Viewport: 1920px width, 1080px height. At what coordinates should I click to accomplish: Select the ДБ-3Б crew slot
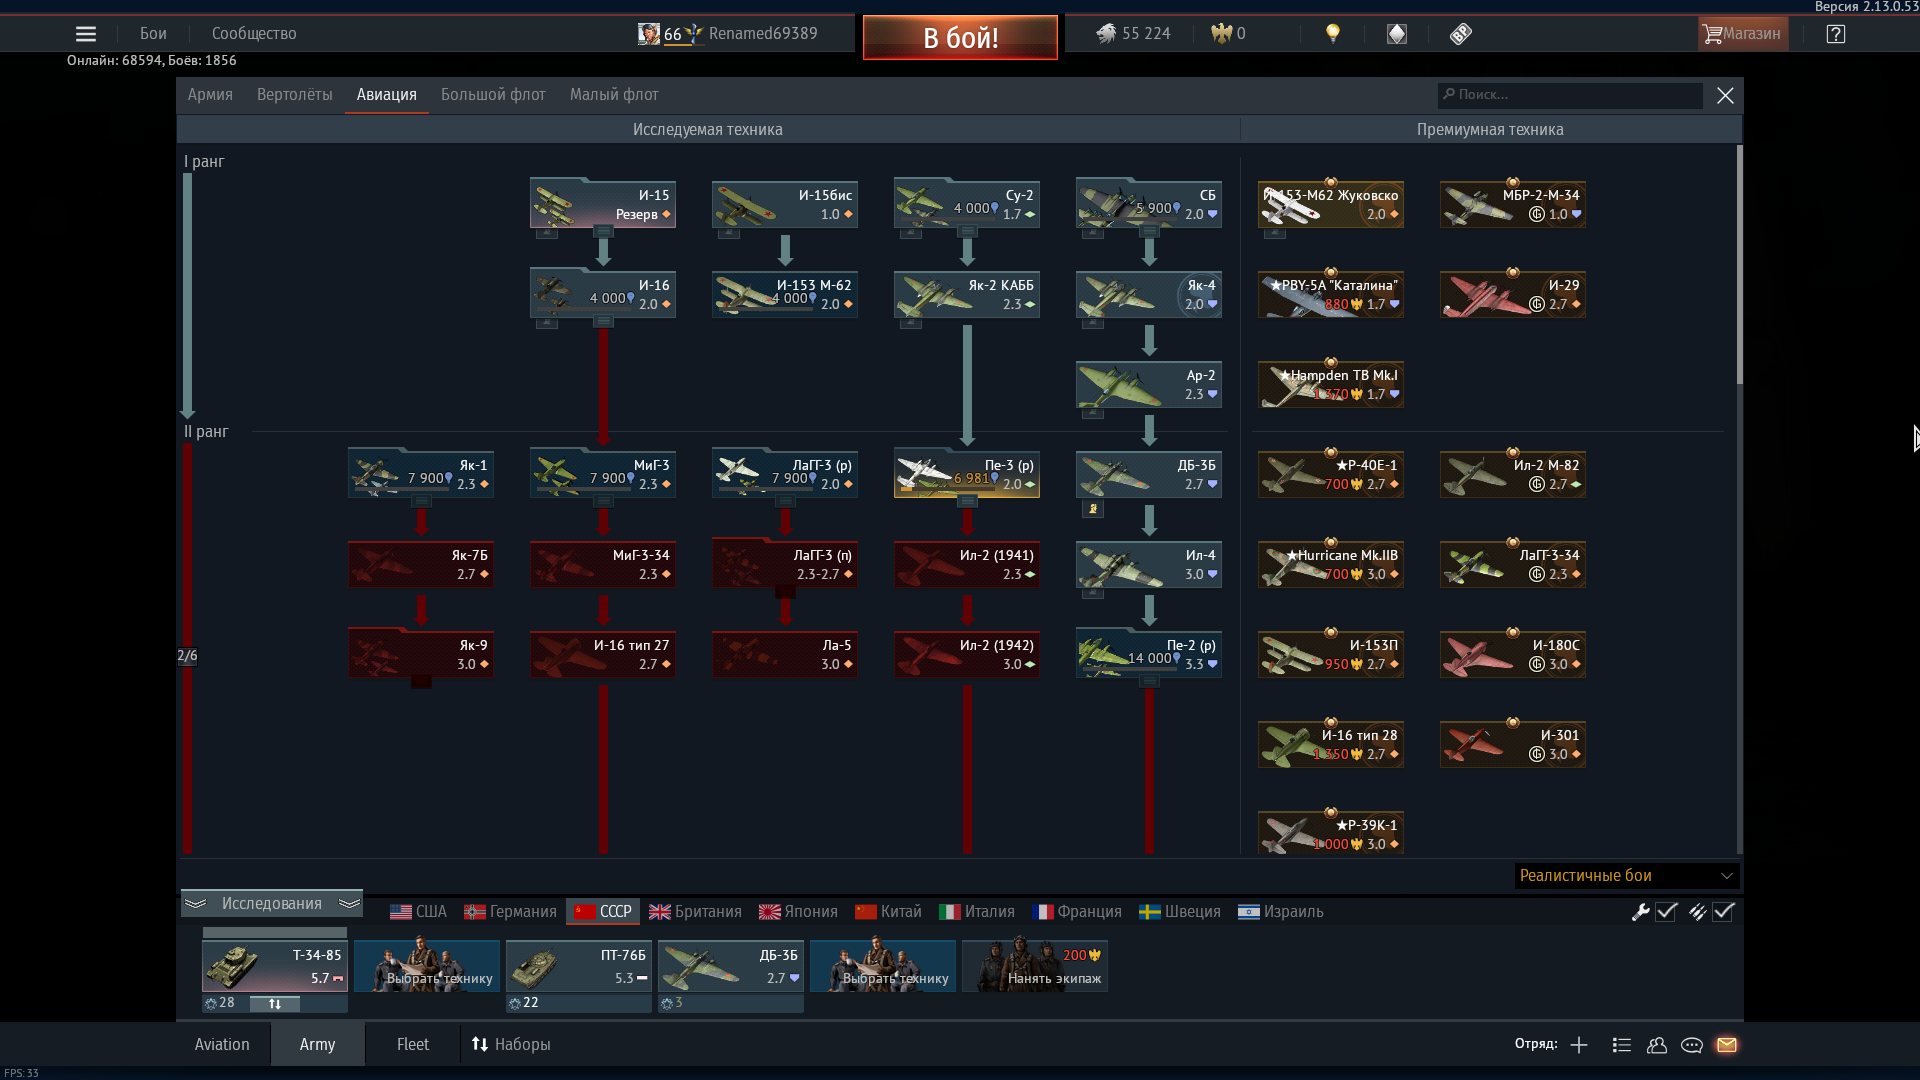731,966
